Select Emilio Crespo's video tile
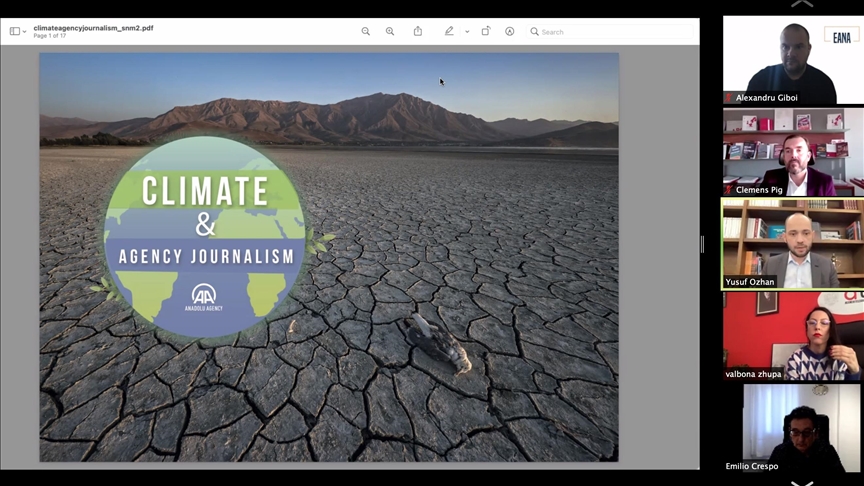The width and height of the screenshot is (864, 486). (x=793, y=428)
